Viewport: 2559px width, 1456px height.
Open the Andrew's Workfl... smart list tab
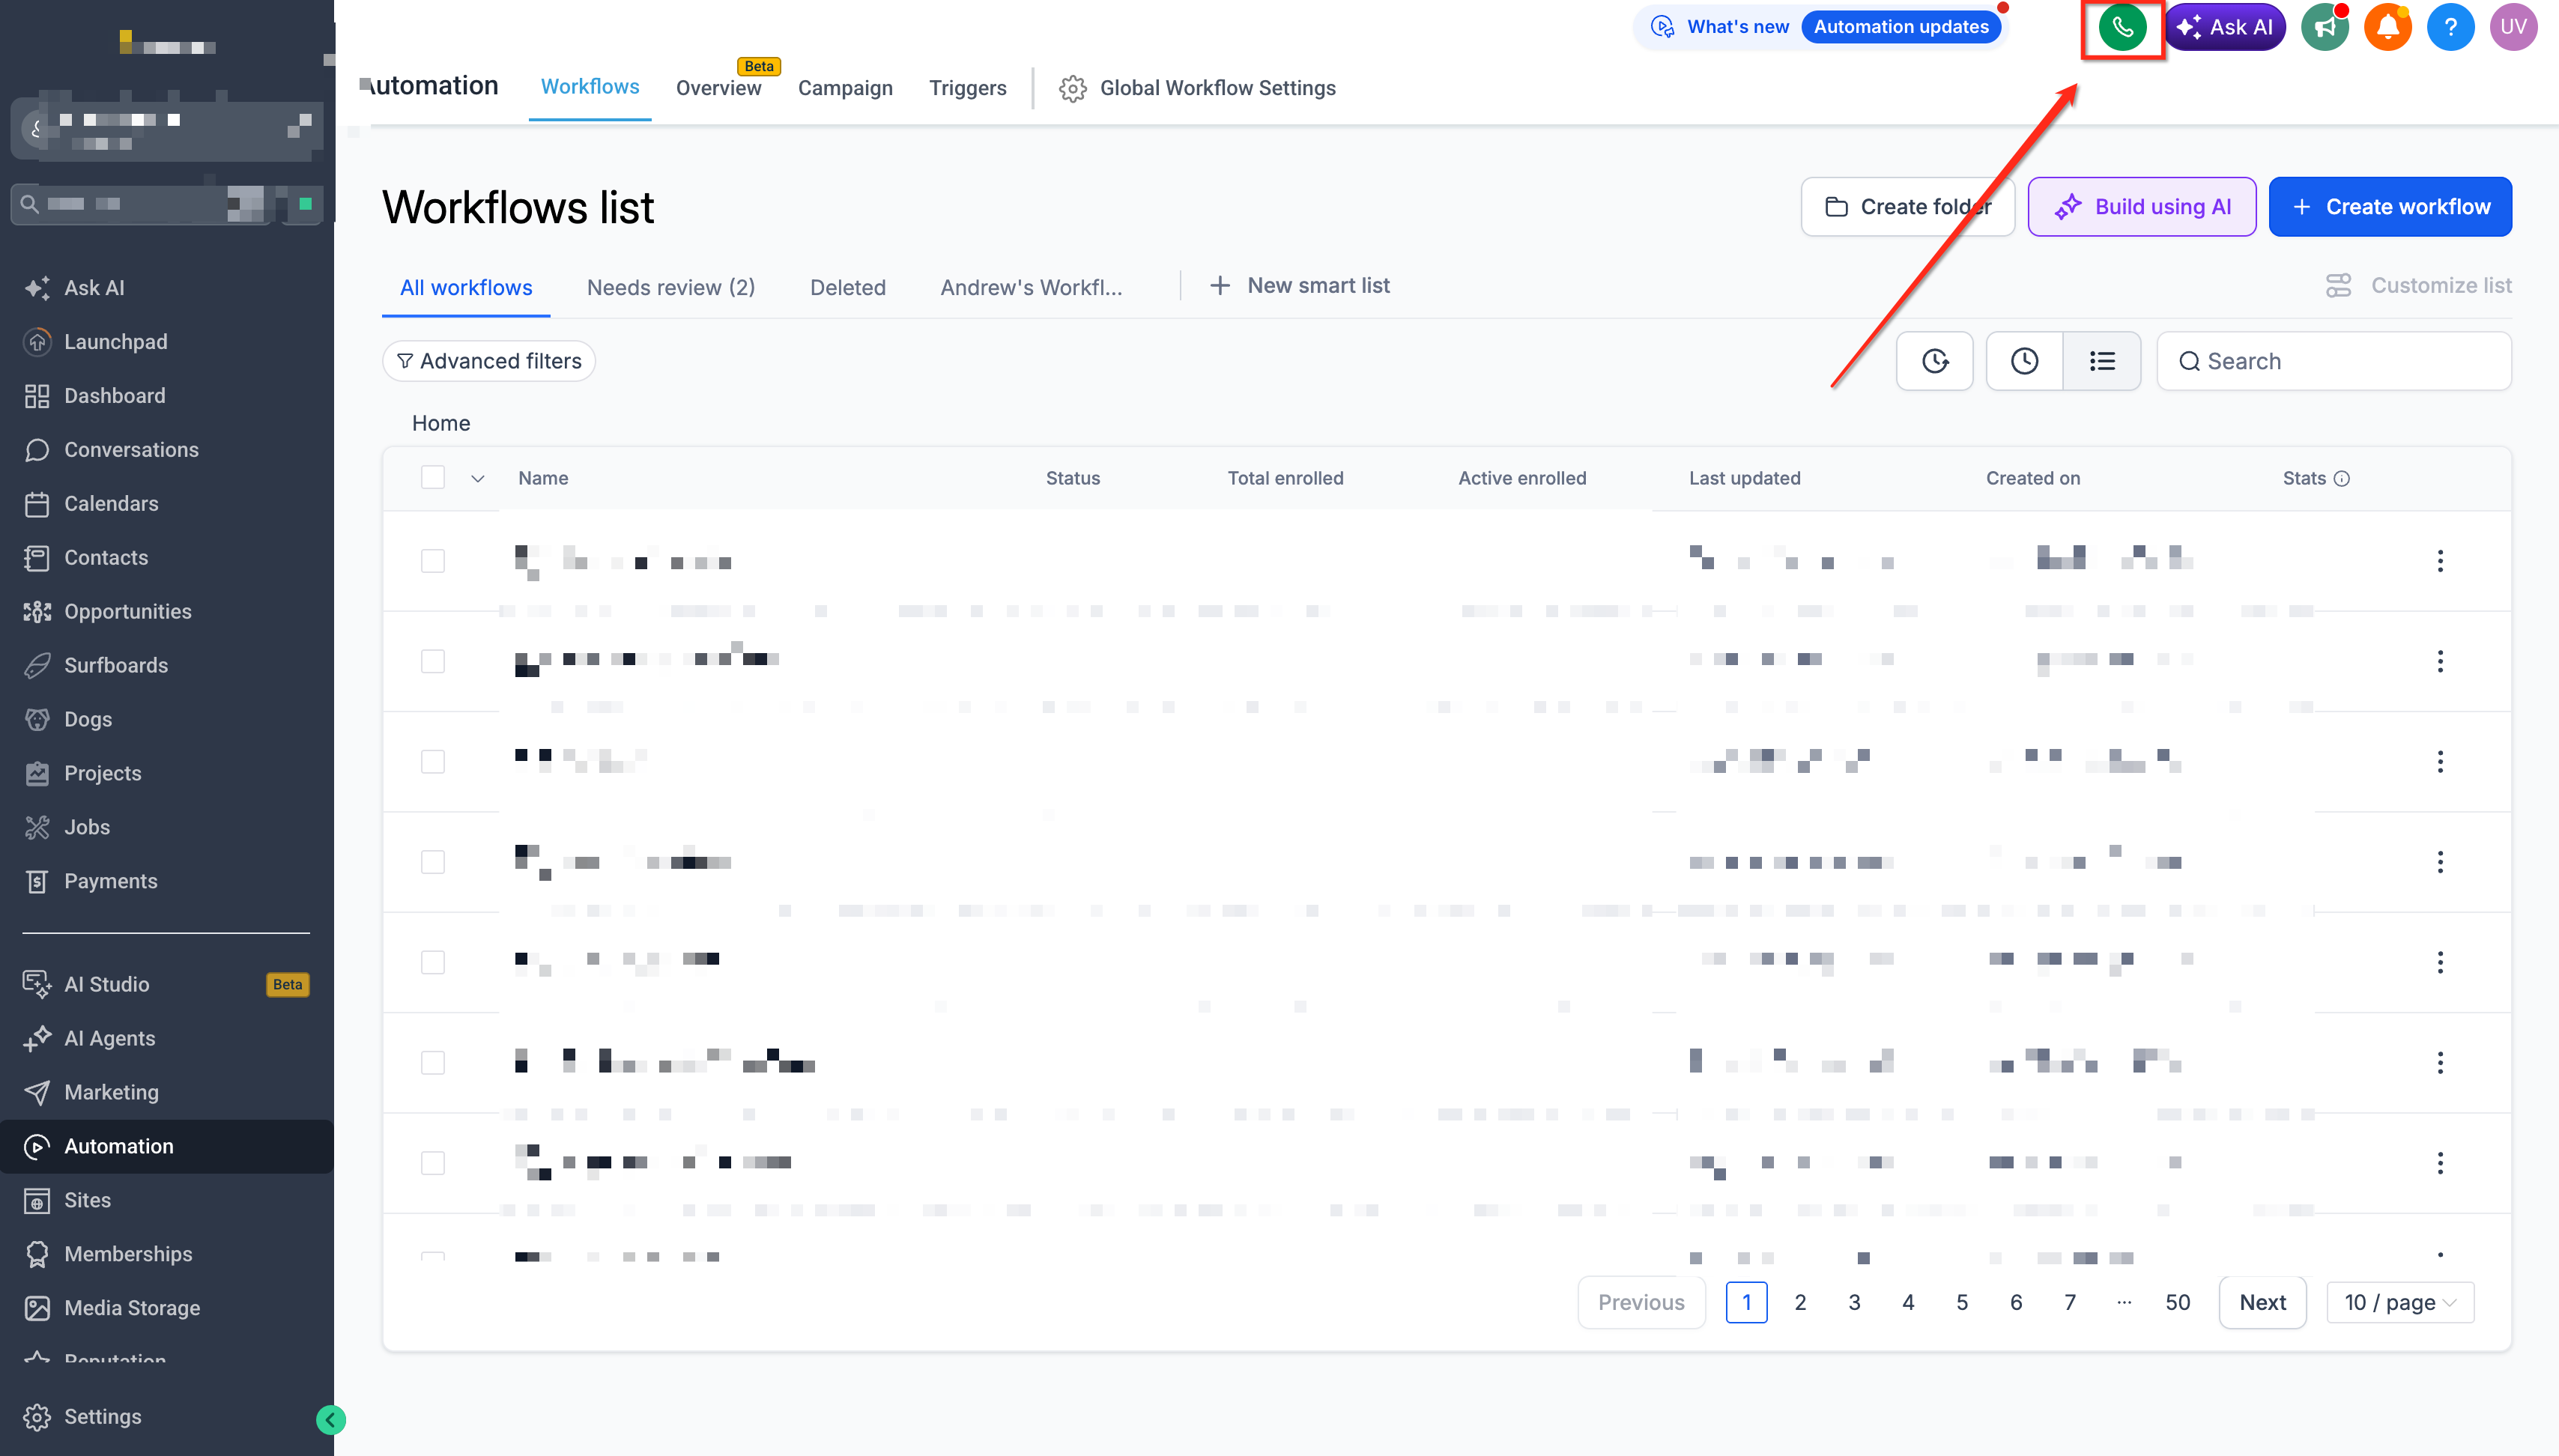(x=1031, y=288)
